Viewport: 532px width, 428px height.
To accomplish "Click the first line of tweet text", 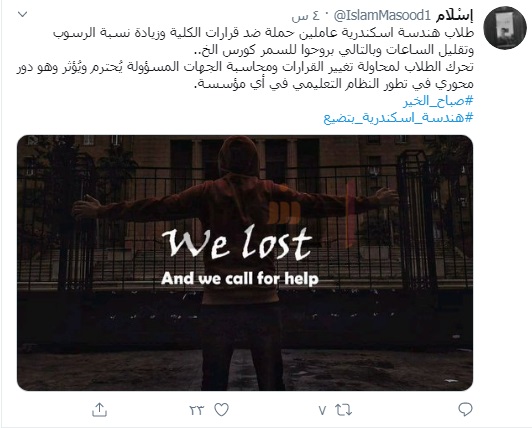I will pyautogui.click(x=263, y=33).
